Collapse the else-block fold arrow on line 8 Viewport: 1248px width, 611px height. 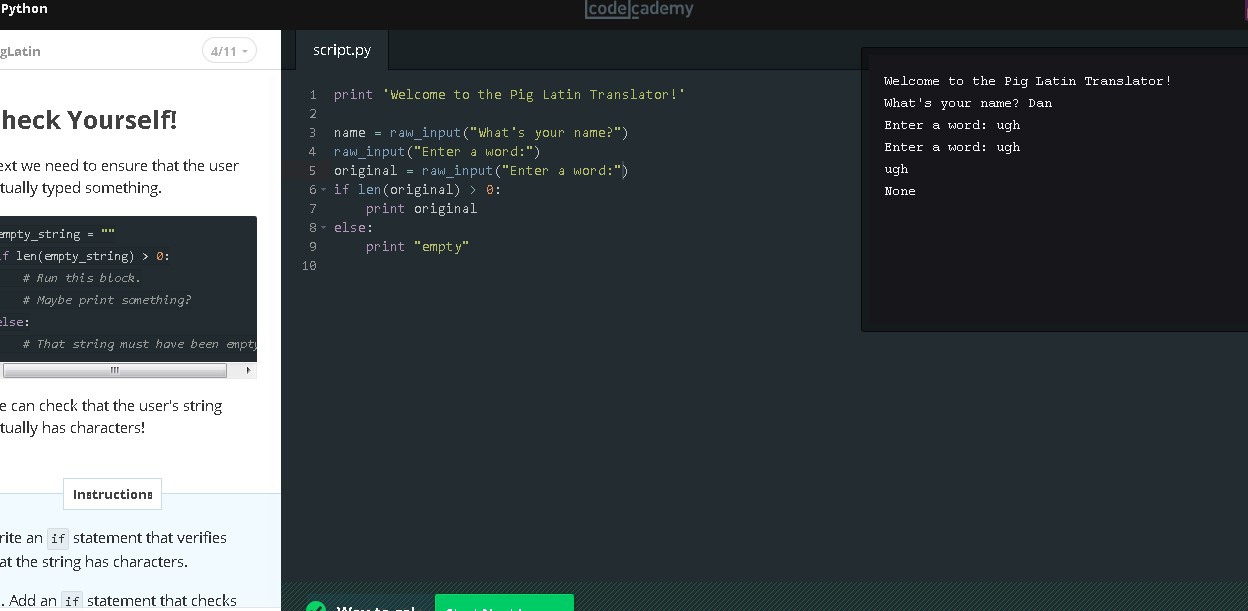coord(322,228)
